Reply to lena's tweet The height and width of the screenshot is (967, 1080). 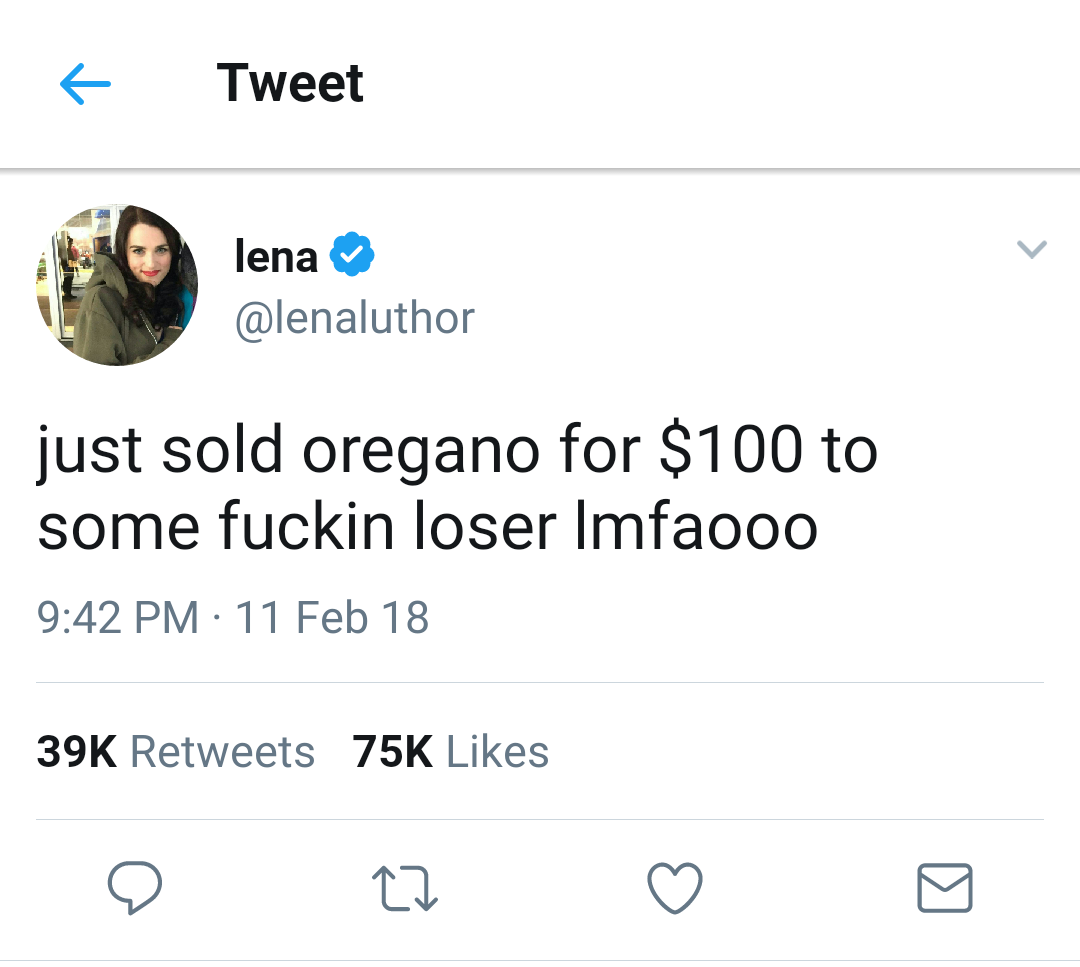(x=135, y=888)
